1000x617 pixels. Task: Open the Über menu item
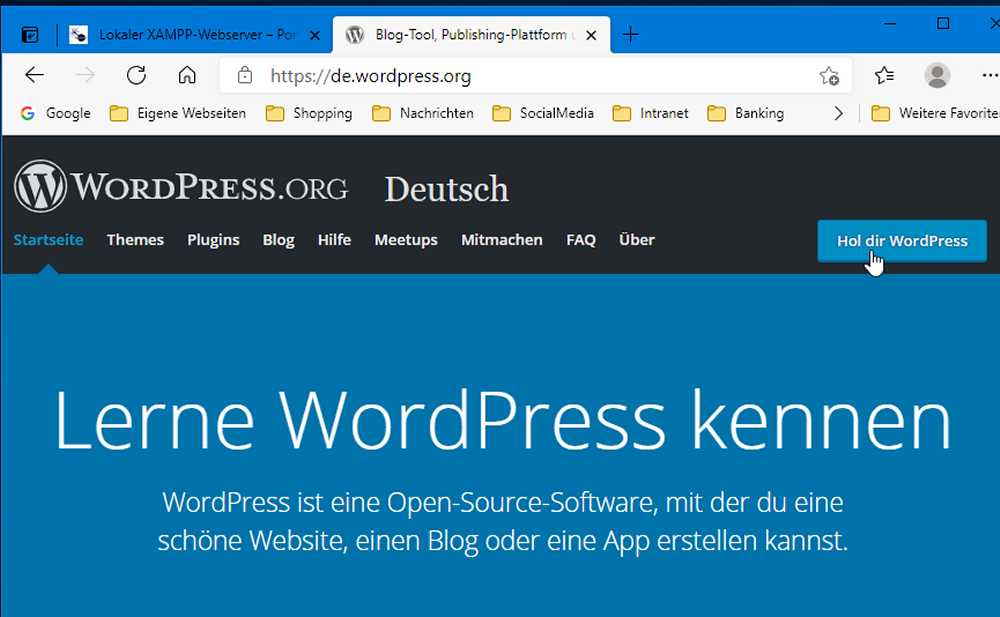[636, 240]
